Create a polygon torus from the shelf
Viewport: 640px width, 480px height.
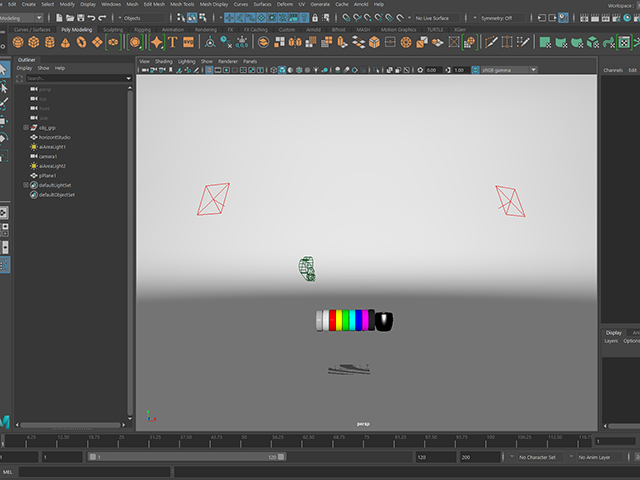pyautogui.click(x=81, y=42)
